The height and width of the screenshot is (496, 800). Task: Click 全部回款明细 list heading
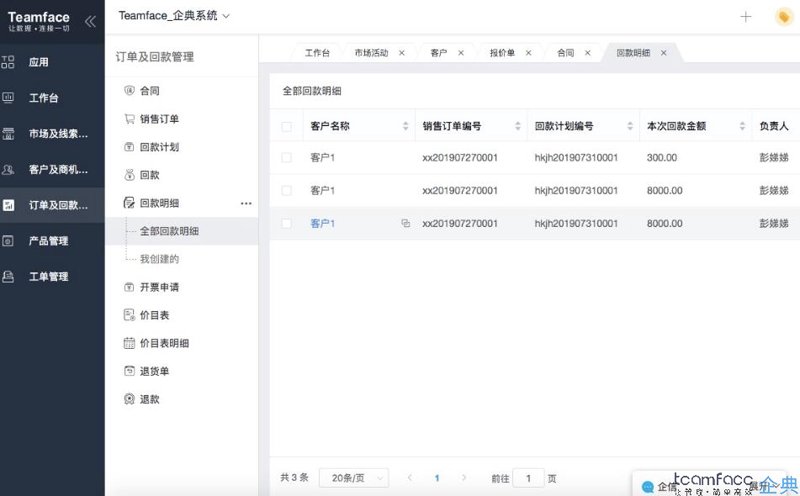312,91
